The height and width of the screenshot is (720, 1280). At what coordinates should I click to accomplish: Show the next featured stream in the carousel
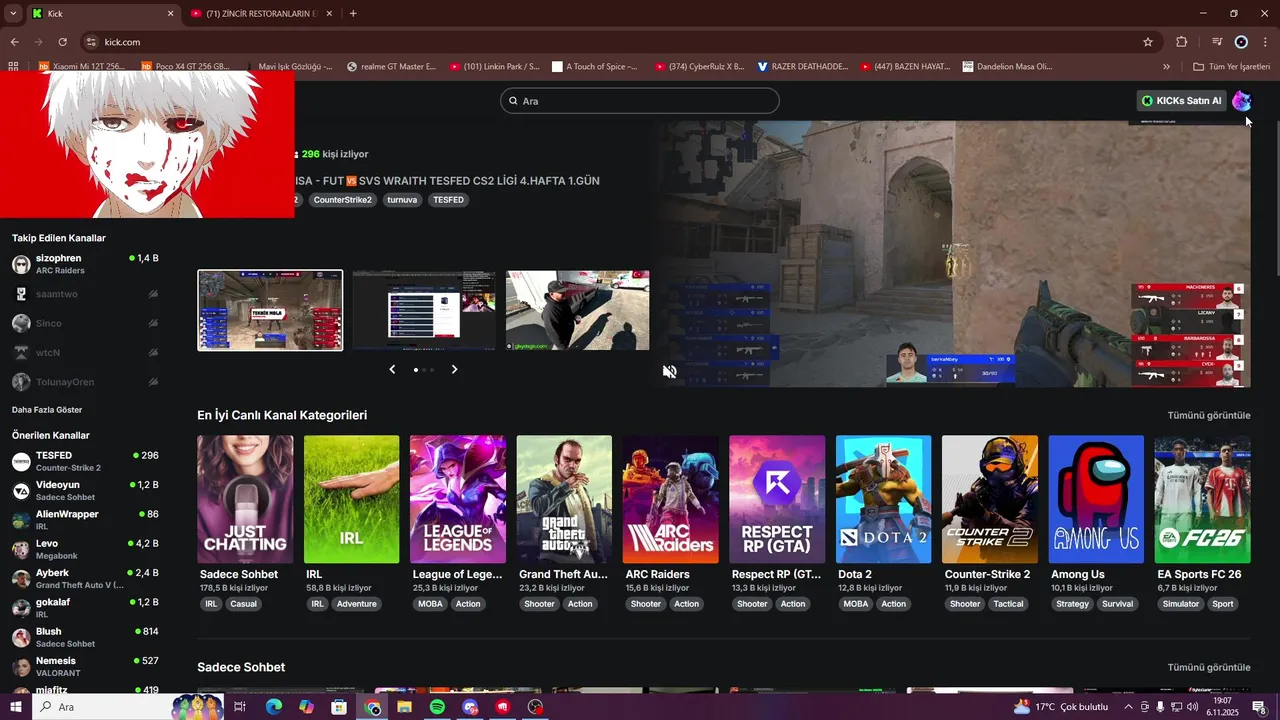coord(454,370)
